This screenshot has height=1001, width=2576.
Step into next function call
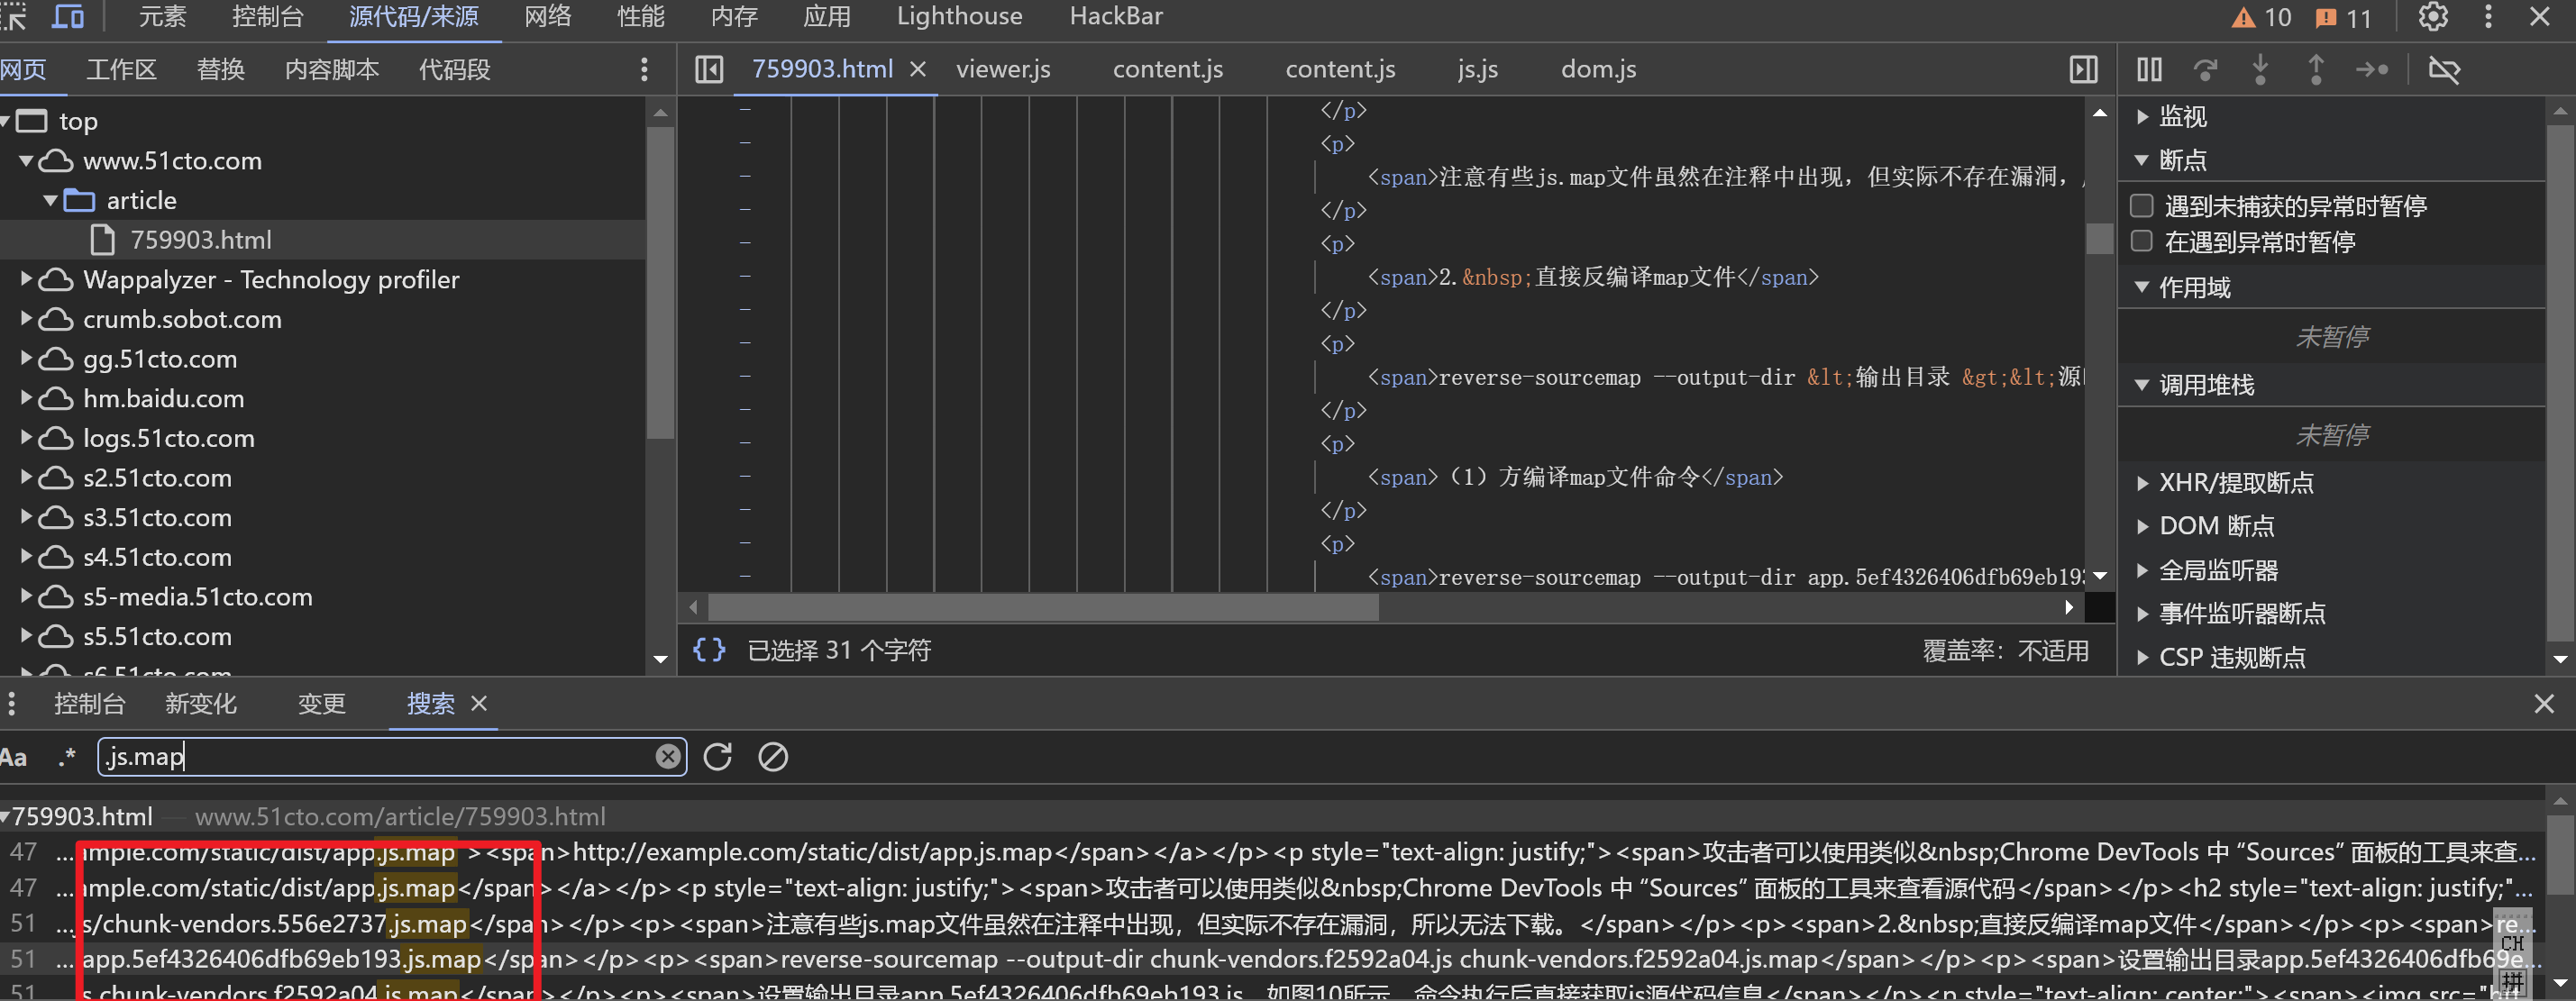tap(2260, 69)
